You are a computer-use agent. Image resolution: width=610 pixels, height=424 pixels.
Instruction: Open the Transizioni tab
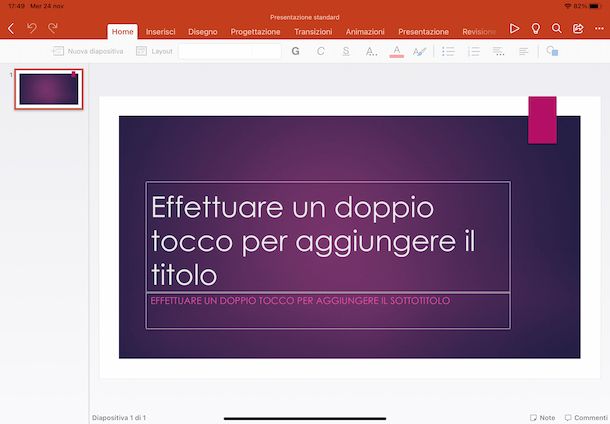(x=313, y=32)
